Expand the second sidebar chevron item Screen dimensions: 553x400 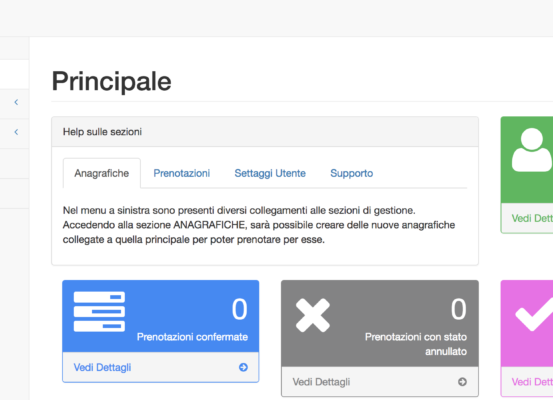click(x=16, y=132)
